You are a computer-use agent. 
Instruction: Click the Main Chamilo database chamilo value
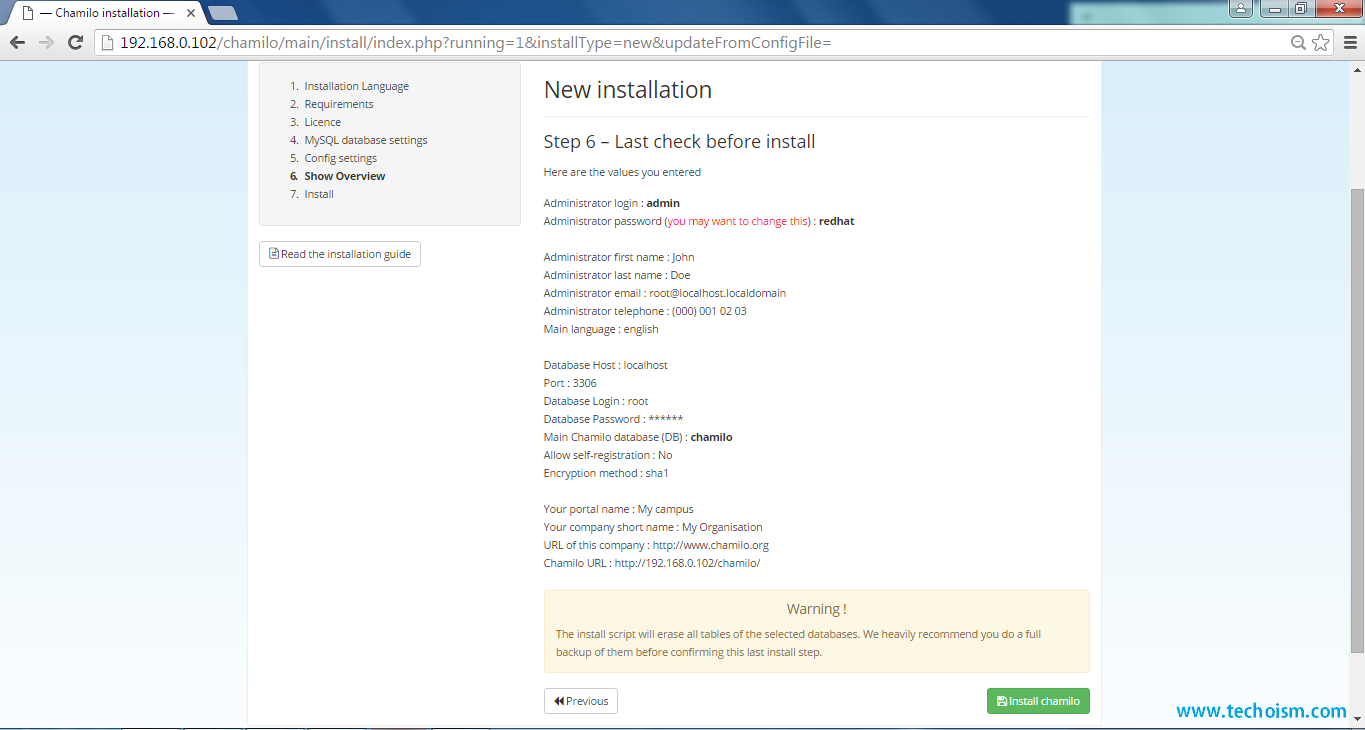pos(711,437)
